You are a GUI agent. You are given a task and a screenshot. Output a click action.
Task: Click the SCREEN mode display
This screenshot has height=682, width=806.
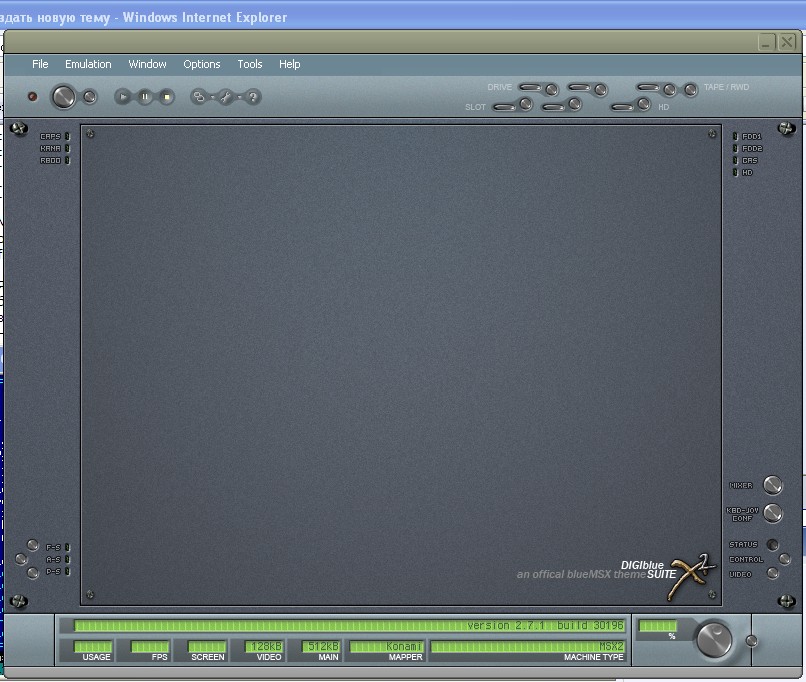(x=207, y=647)
